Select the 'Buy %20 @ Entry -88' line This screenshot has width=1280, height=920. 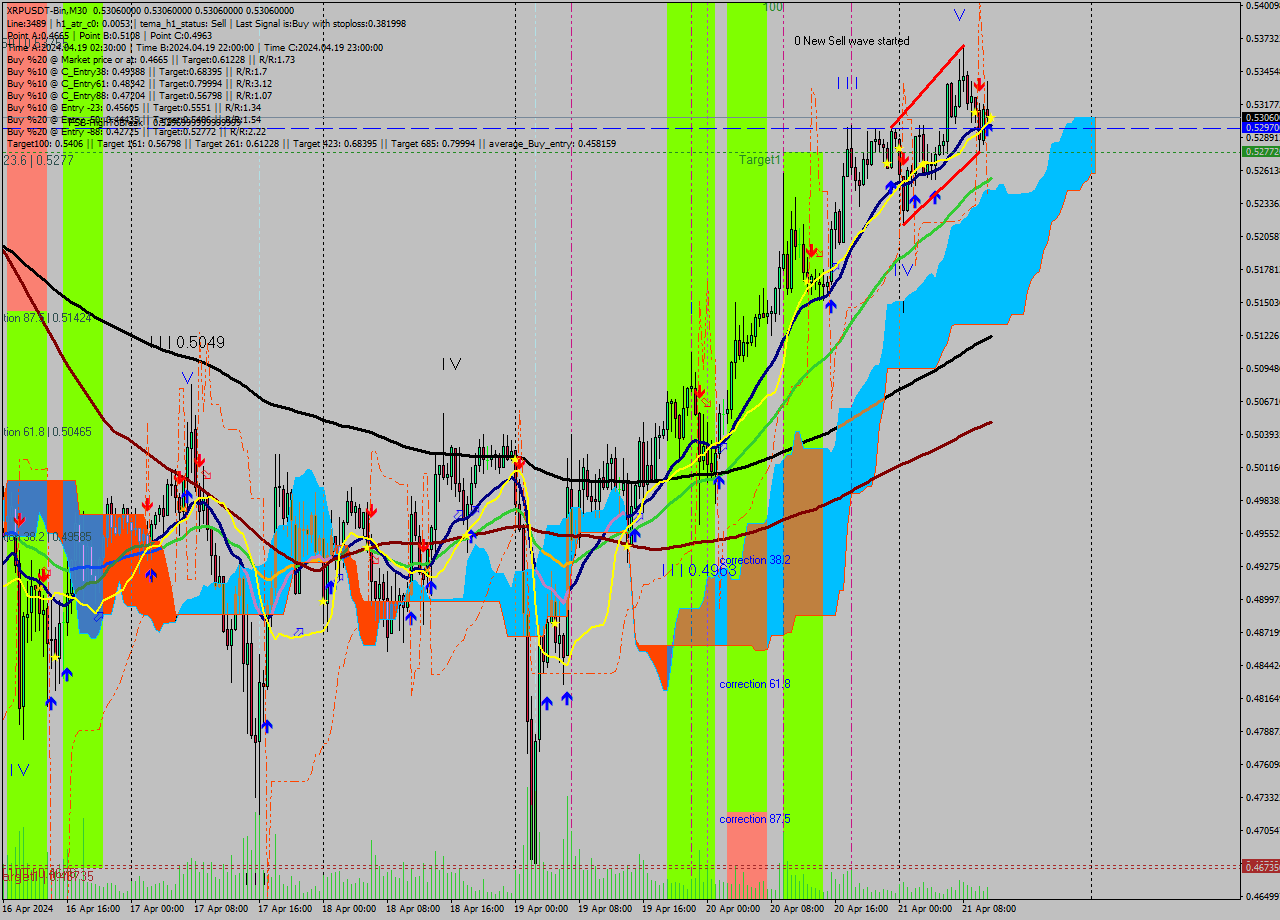point(136,131)
